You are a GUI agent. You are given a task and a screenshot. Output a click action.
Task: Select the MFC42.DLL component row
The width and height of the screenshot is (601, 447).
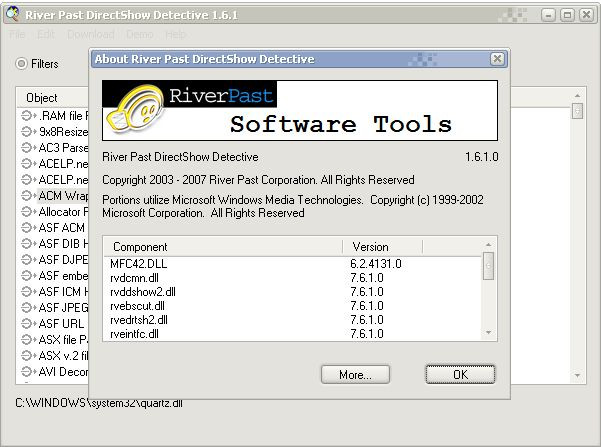tap(293, 264)
